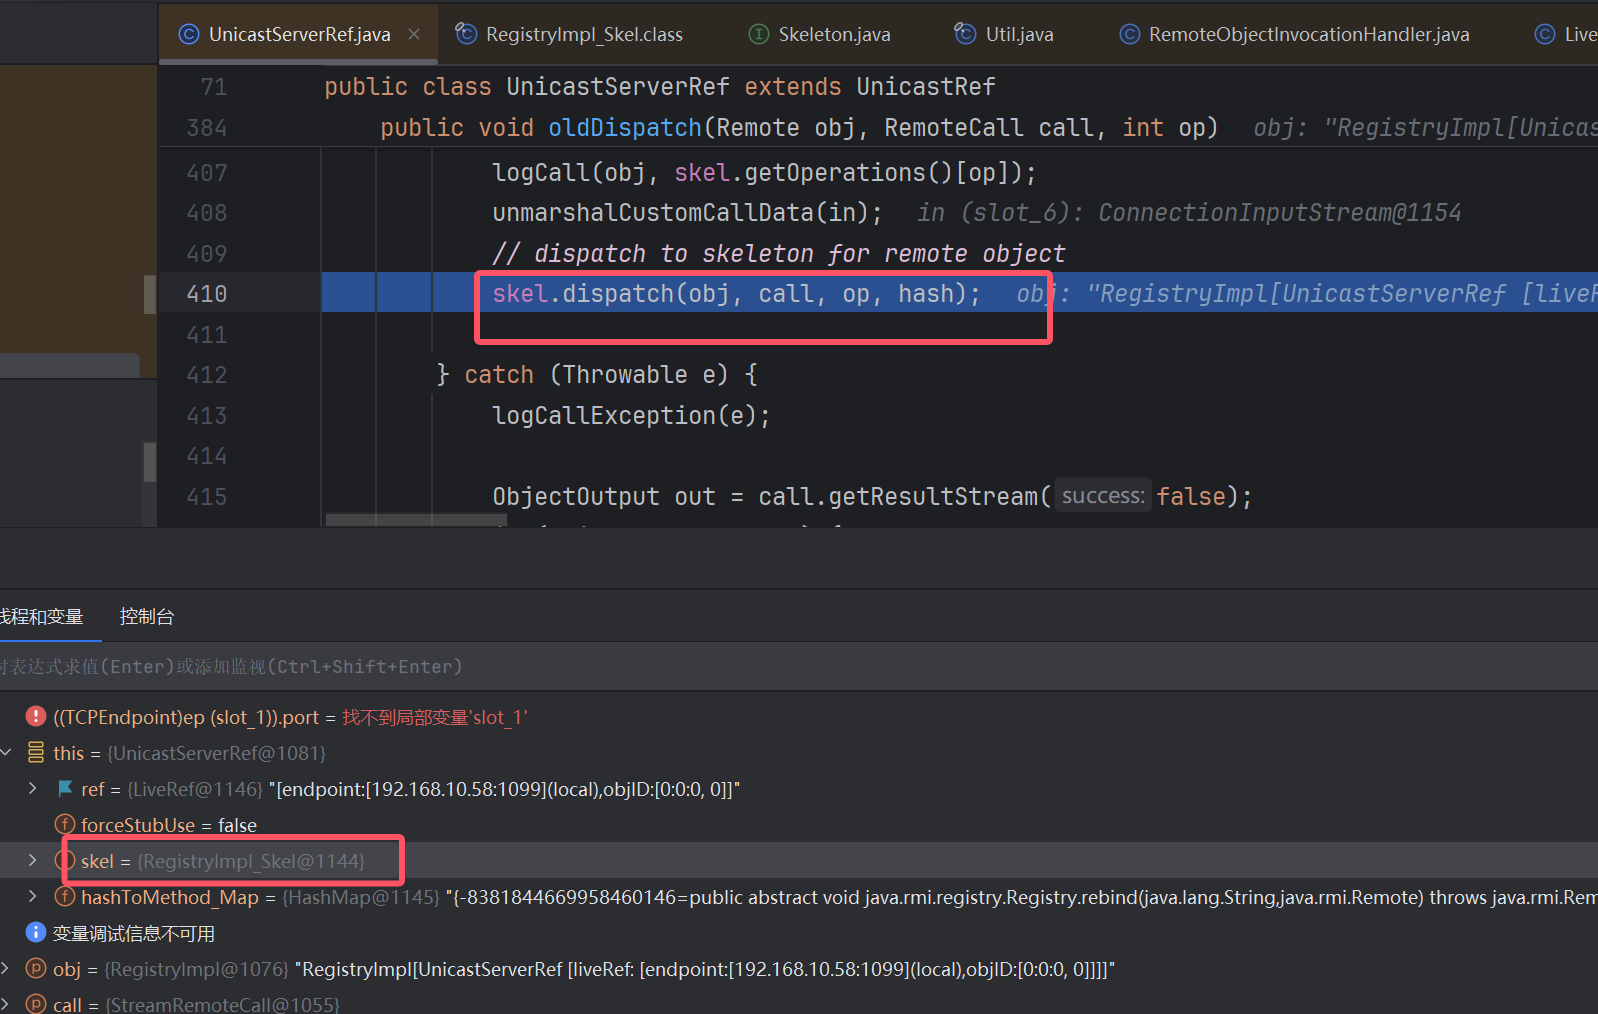Expand the skel RegistryImpl_Skel variable
This screenshot has height=1014, width=1598.
click(x=32, y=861)
